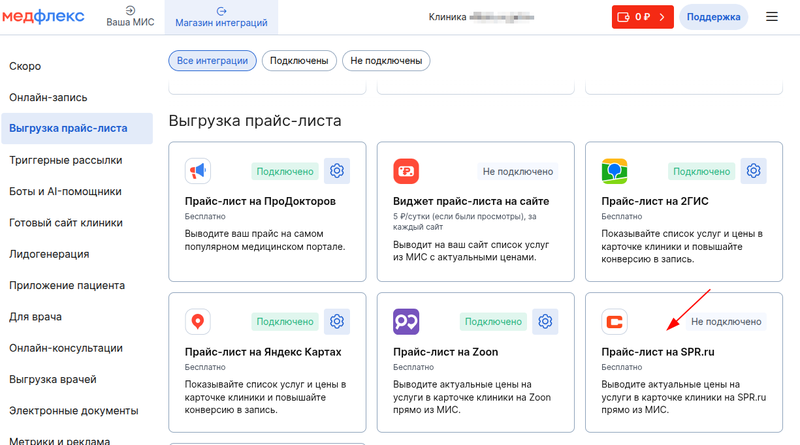
Task: Click the Яндекс Картах card description text
Action: click(x=265, y=397)
